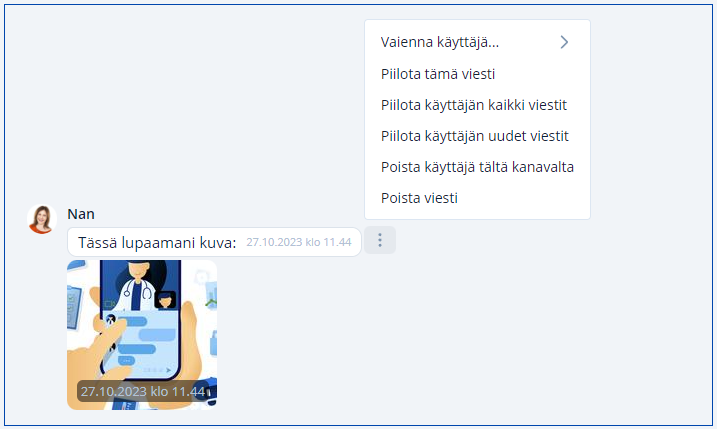
Task: Click the image's overlay timestamp label
Action: click(x=143, y=391)
